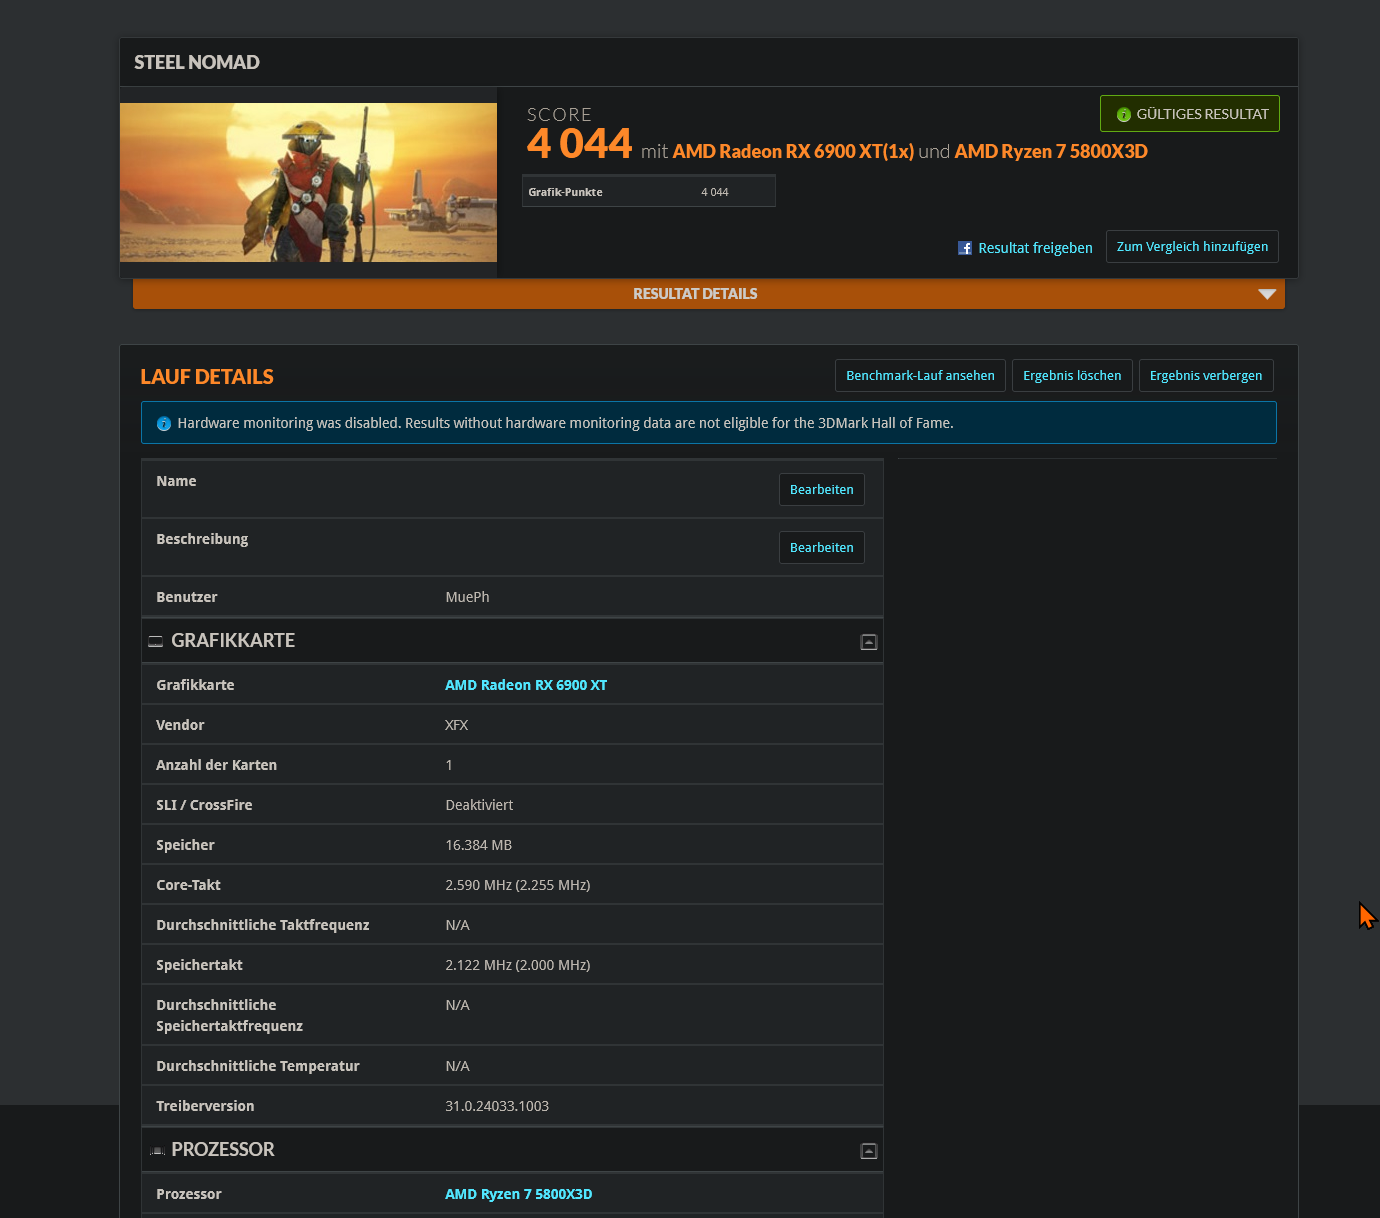Click the GRAFIKKARTE section title

coord(233,640)
